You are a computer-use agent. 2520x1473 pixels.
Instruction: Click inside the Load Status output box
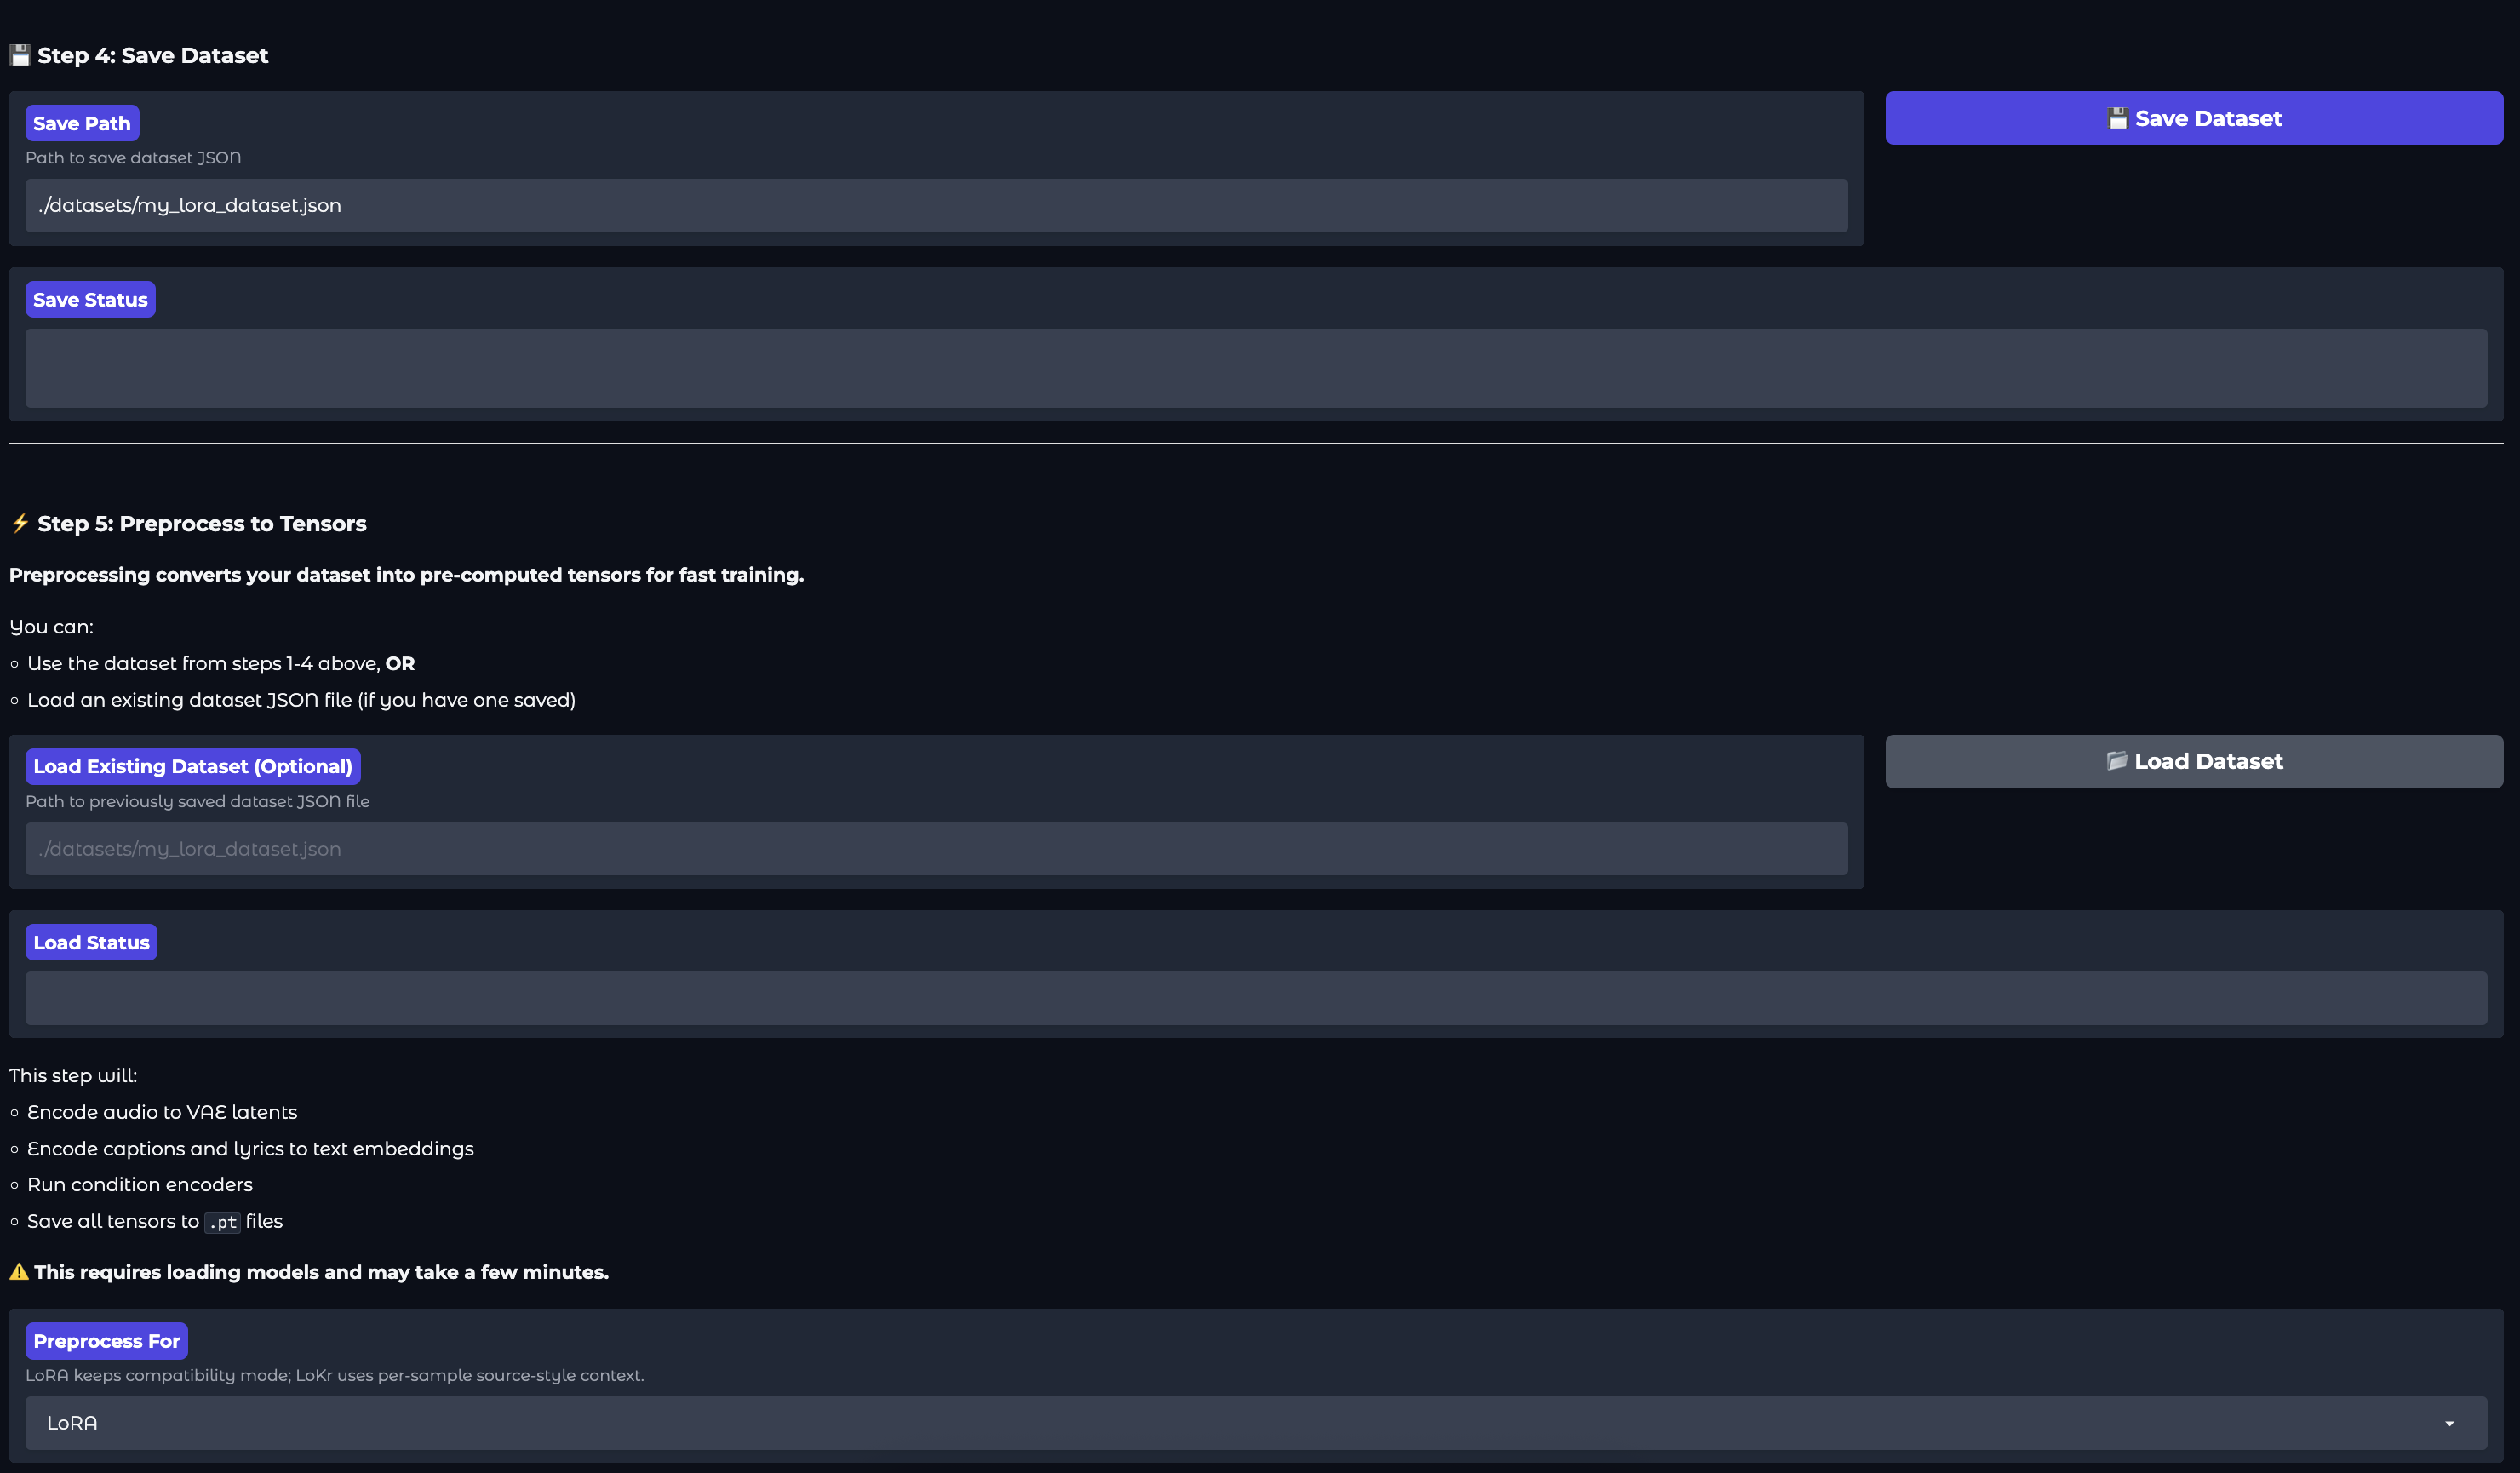[x=1255, y=998]
